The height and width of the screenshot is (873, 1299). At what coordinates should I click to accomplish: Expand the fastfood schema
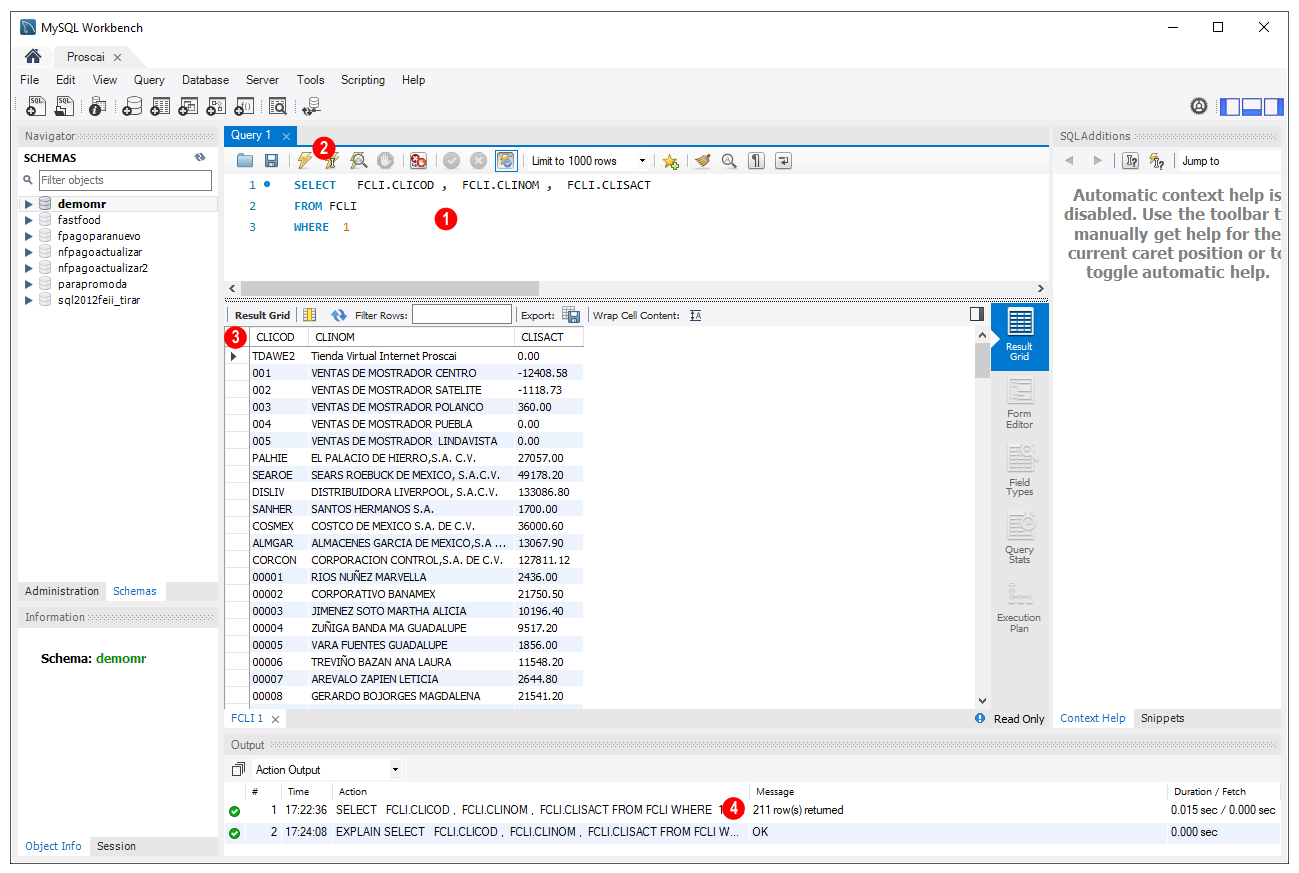(x=29, y=220)
